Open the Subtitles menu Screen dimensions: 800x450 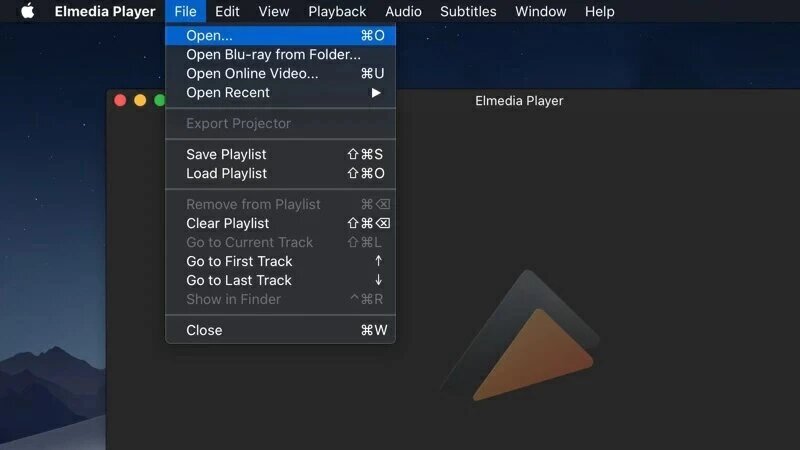(468, 11)
